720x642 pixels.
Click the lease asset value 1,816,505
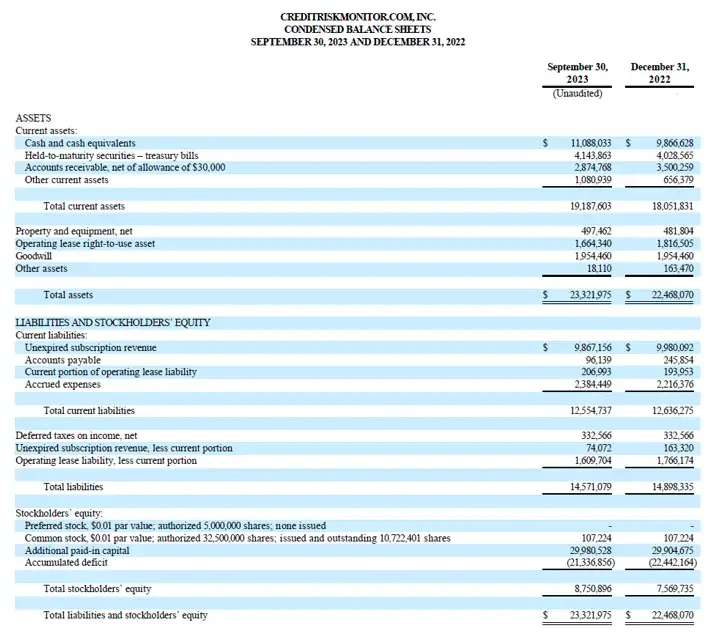click(x=675, y=243)
